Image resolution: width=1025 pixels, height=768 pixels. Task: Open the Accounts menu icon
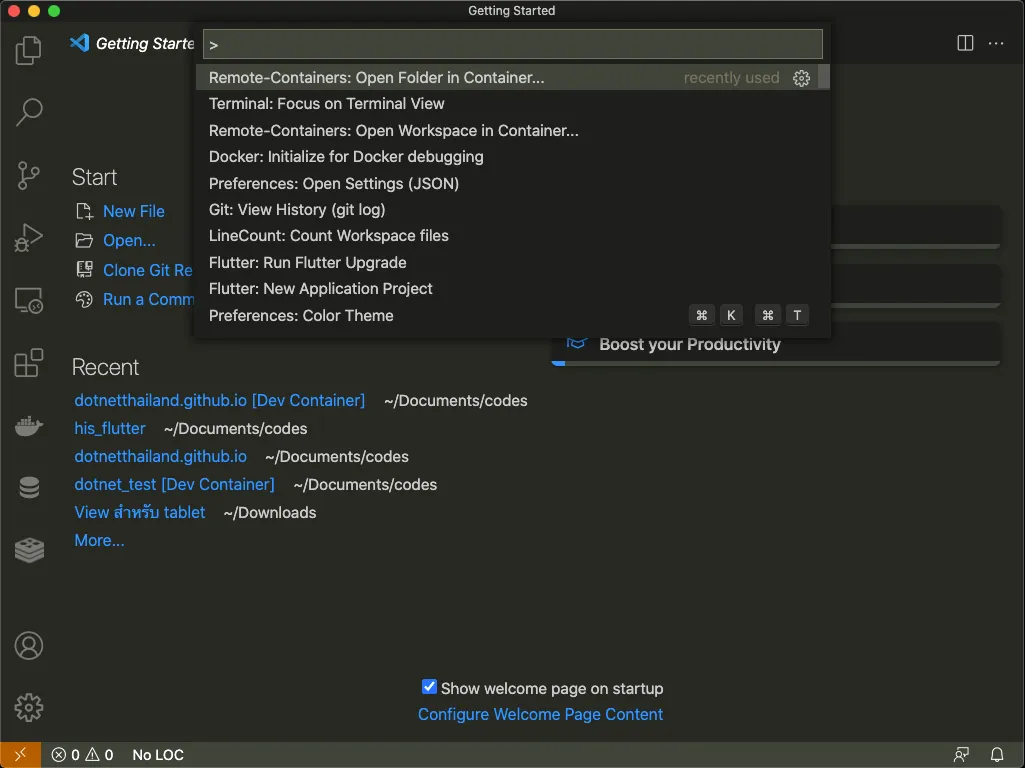point(28,646)
